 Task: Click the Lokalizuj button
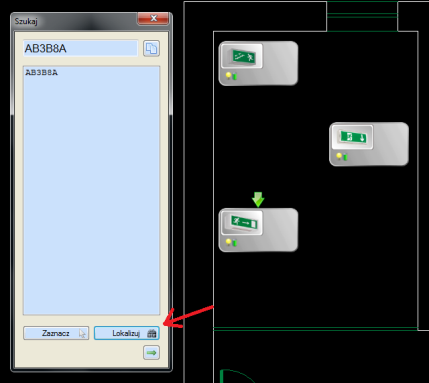click(x=127, y=333)
